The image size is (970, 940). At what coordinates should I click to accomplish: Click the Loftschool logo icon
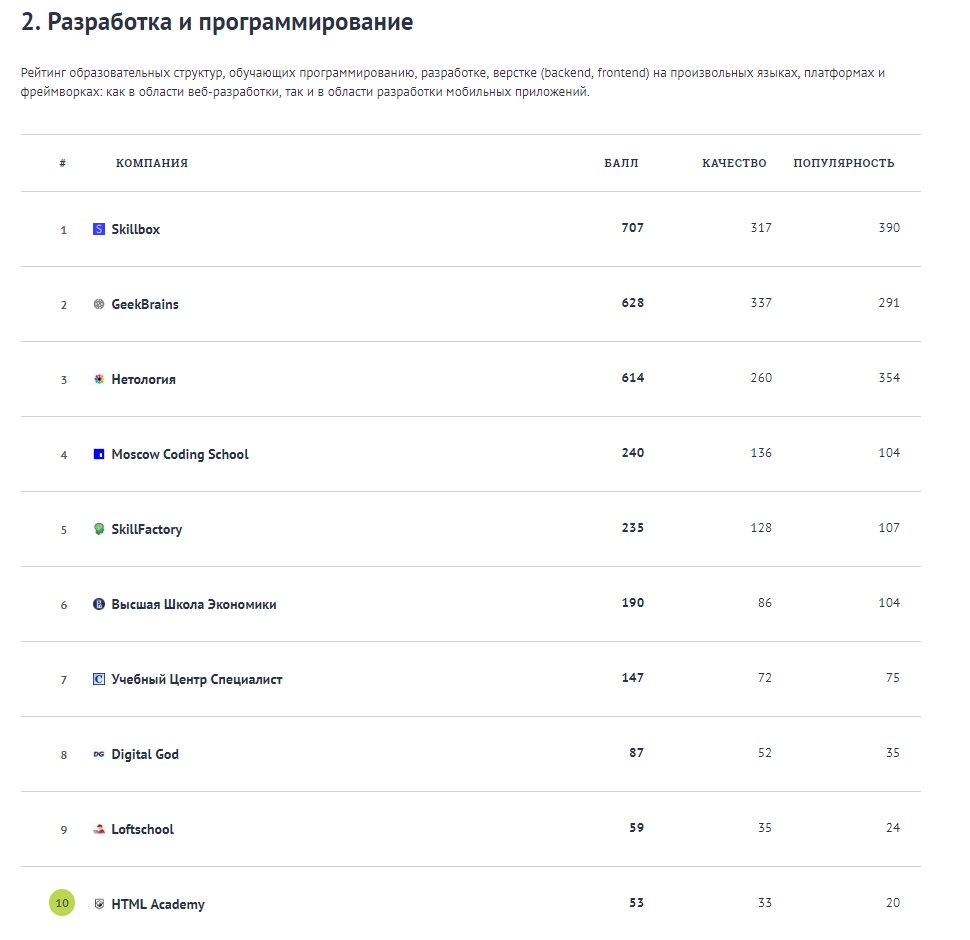click(99, 829)
